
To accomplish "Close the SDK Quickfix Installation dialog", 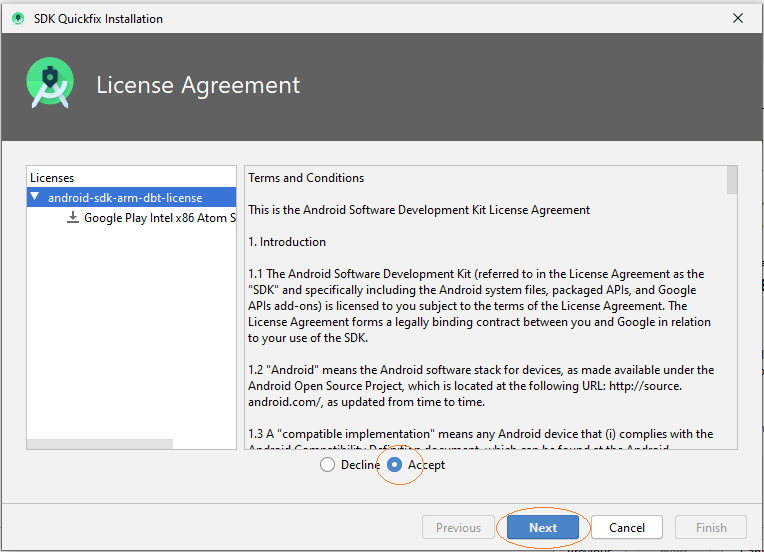I will pos(738,19).
